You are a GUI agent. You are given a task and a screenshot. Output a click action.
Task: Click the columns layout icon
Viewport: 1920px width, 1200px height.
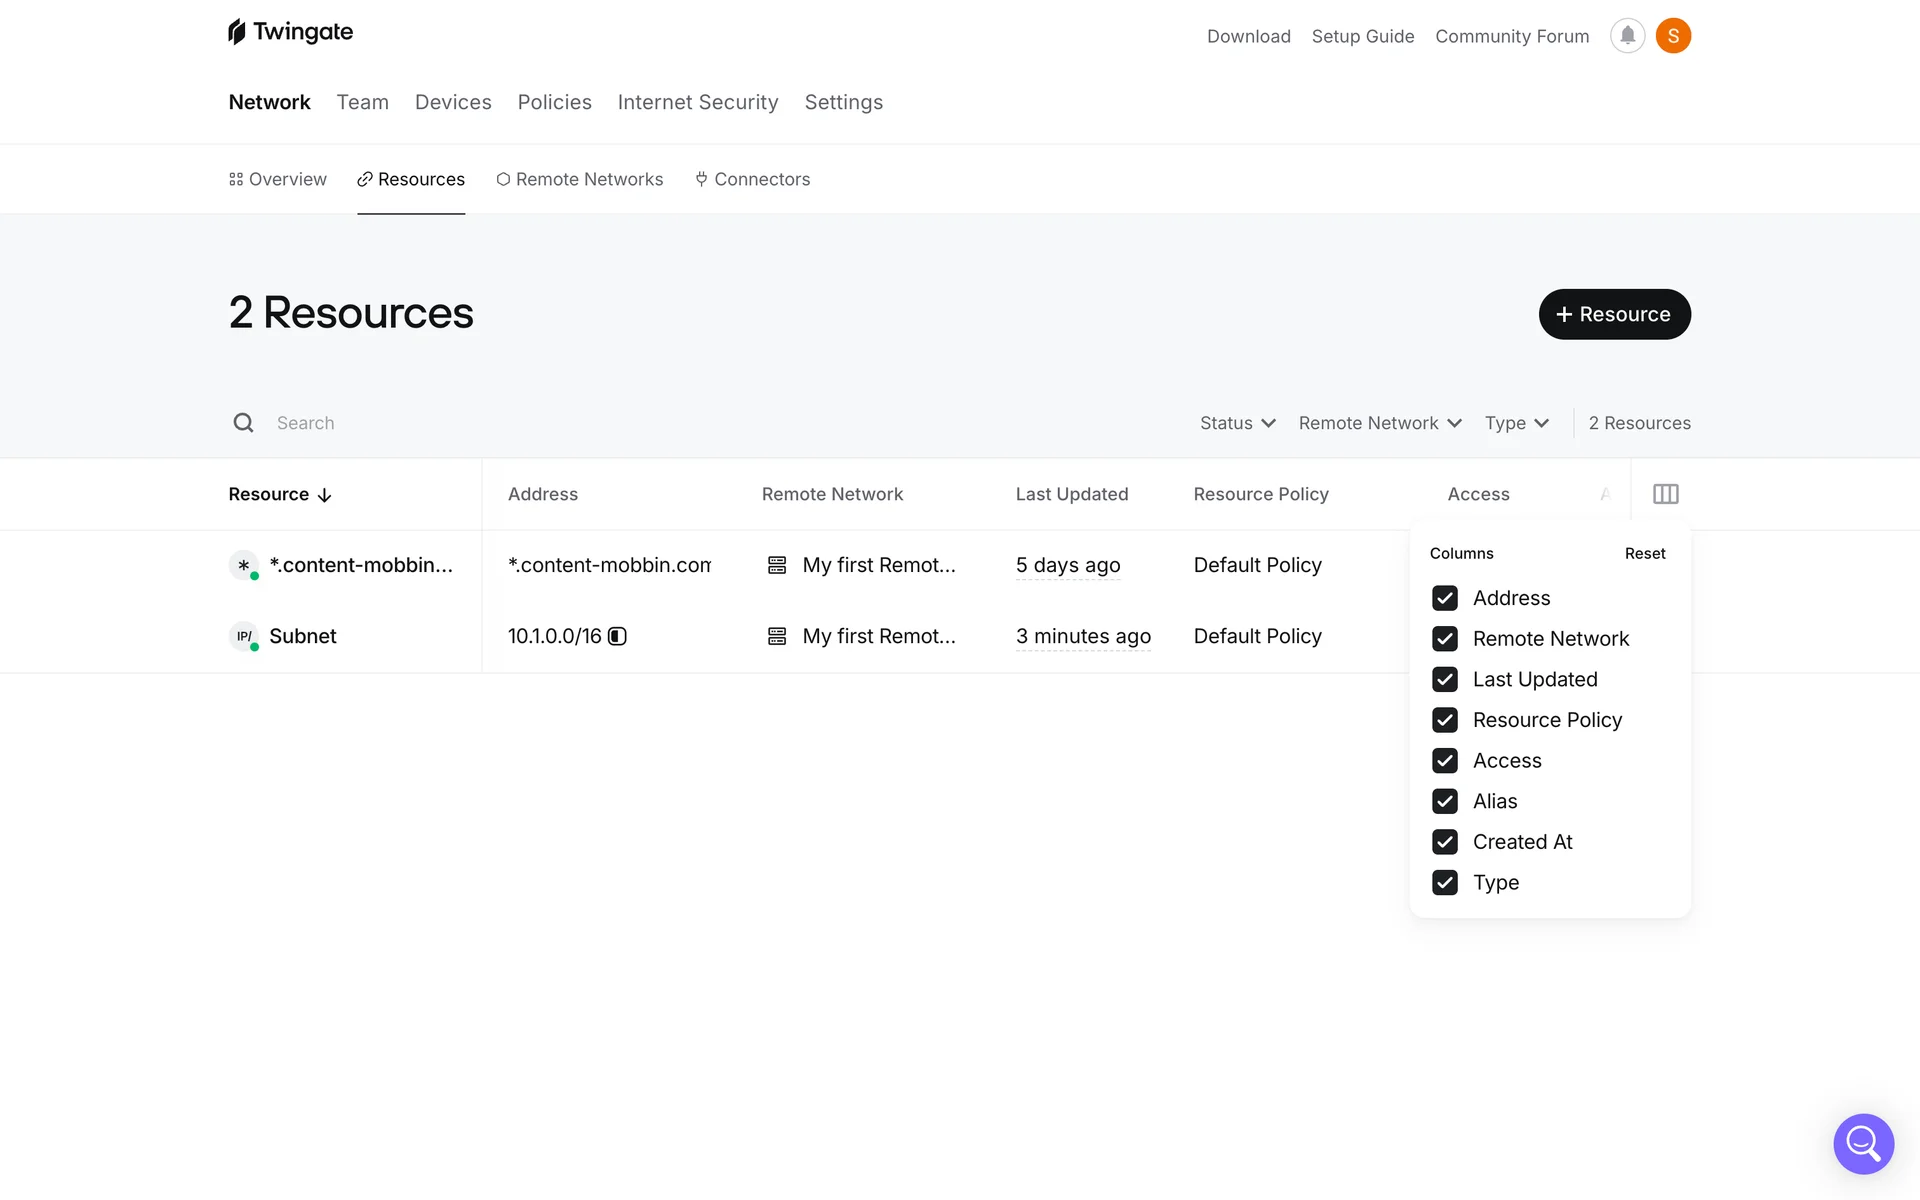pyautogui.click(x=1665, y=494)
